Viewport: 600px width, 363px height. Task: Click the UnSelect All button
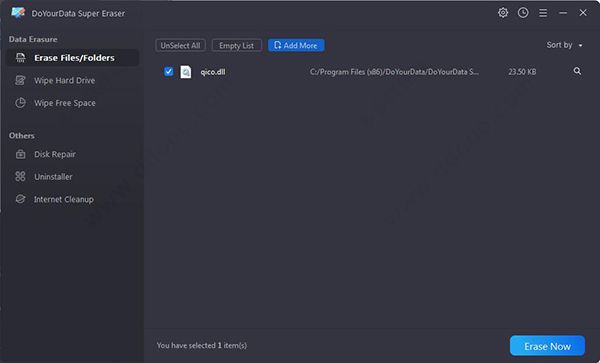(180, 45)
